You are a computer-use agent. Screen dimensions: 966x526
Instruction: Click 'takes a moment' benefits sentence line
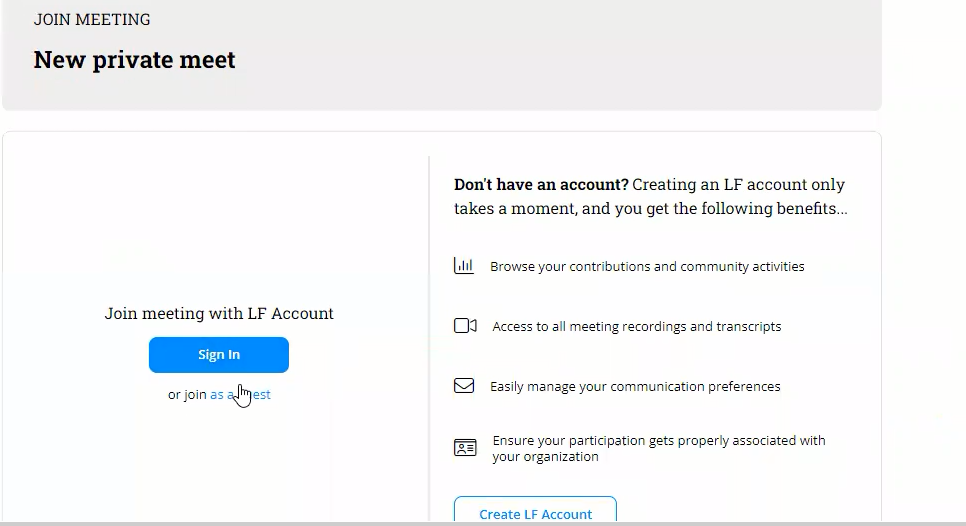[650, 210]
